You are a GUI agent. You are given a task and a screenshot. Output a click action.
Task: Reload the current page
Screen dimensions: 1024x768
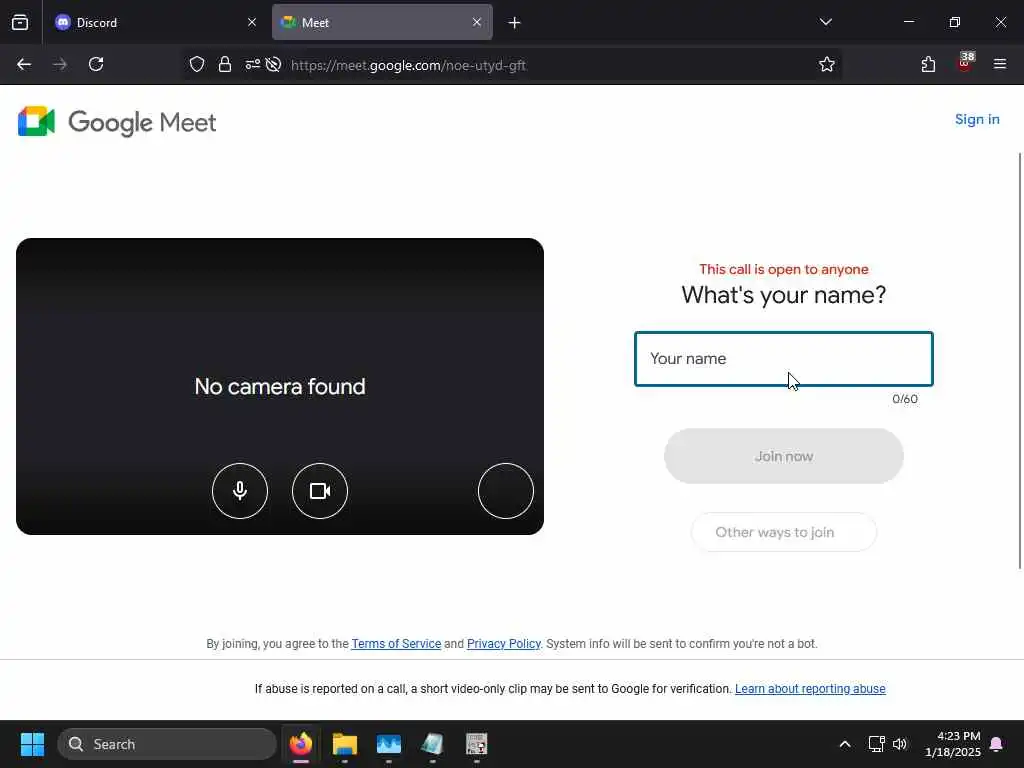(96, 65)
